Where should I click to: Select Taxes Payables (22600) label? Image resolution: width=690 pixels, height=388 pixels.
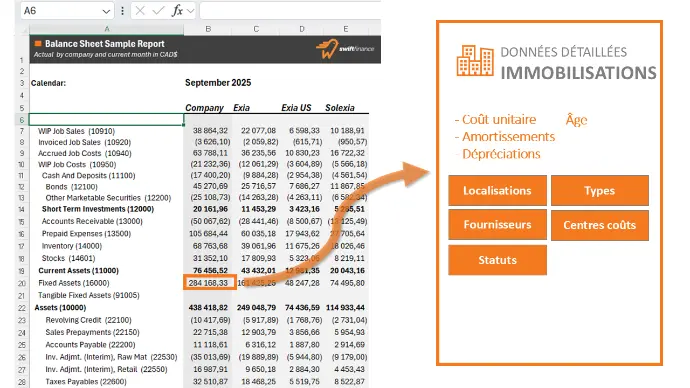(x=86, y=381)
